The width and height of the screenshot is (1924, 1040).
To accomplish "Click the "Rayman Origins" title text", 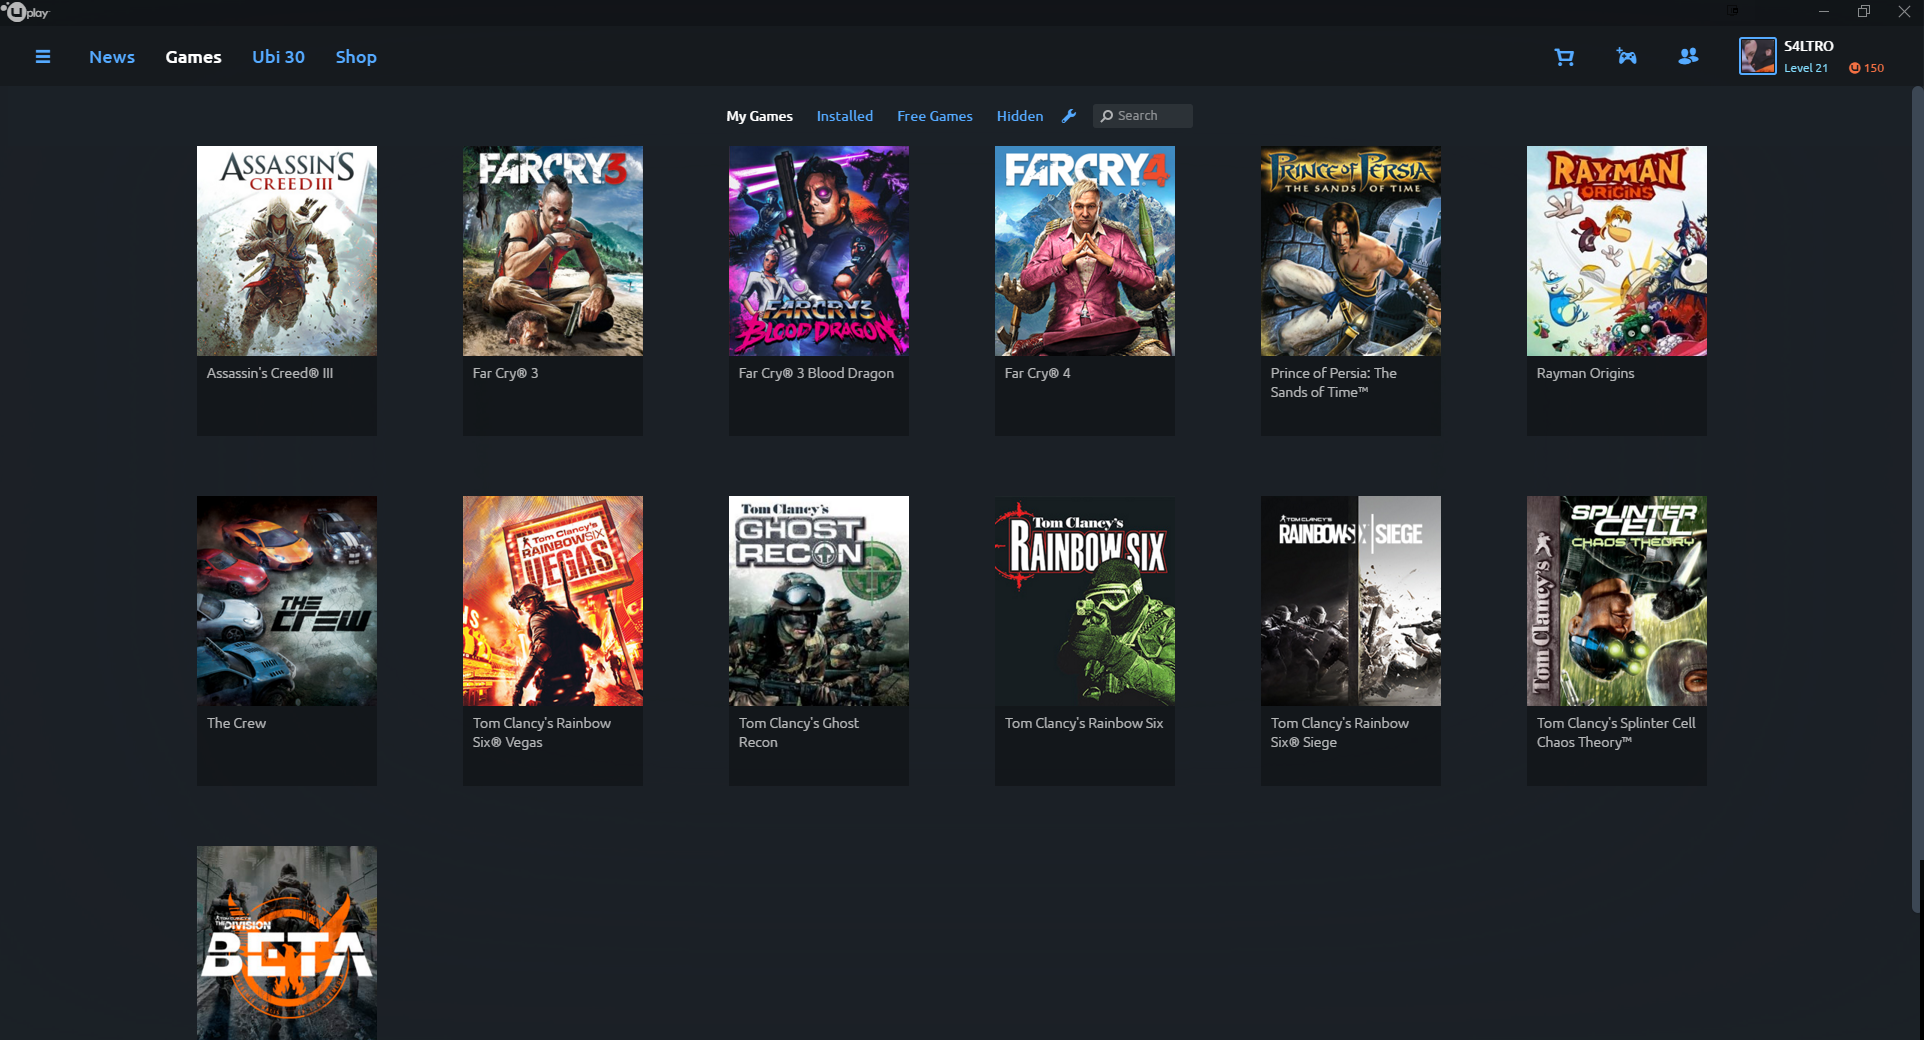I will click(x=1585, y=373).
